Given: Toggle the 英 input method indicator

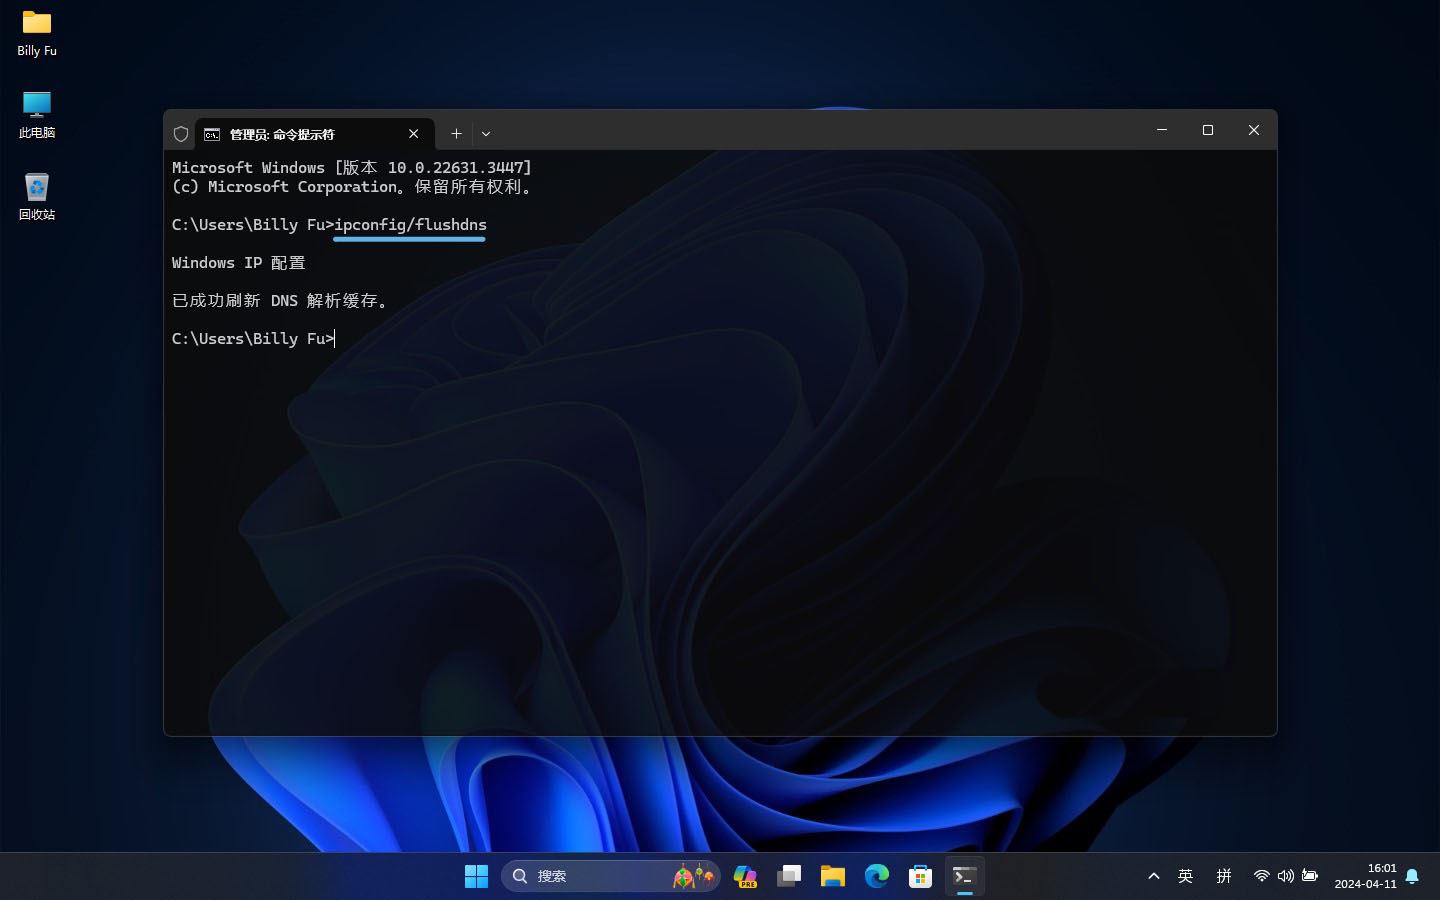Looking at the screenshot, I should coord(1185,876).
